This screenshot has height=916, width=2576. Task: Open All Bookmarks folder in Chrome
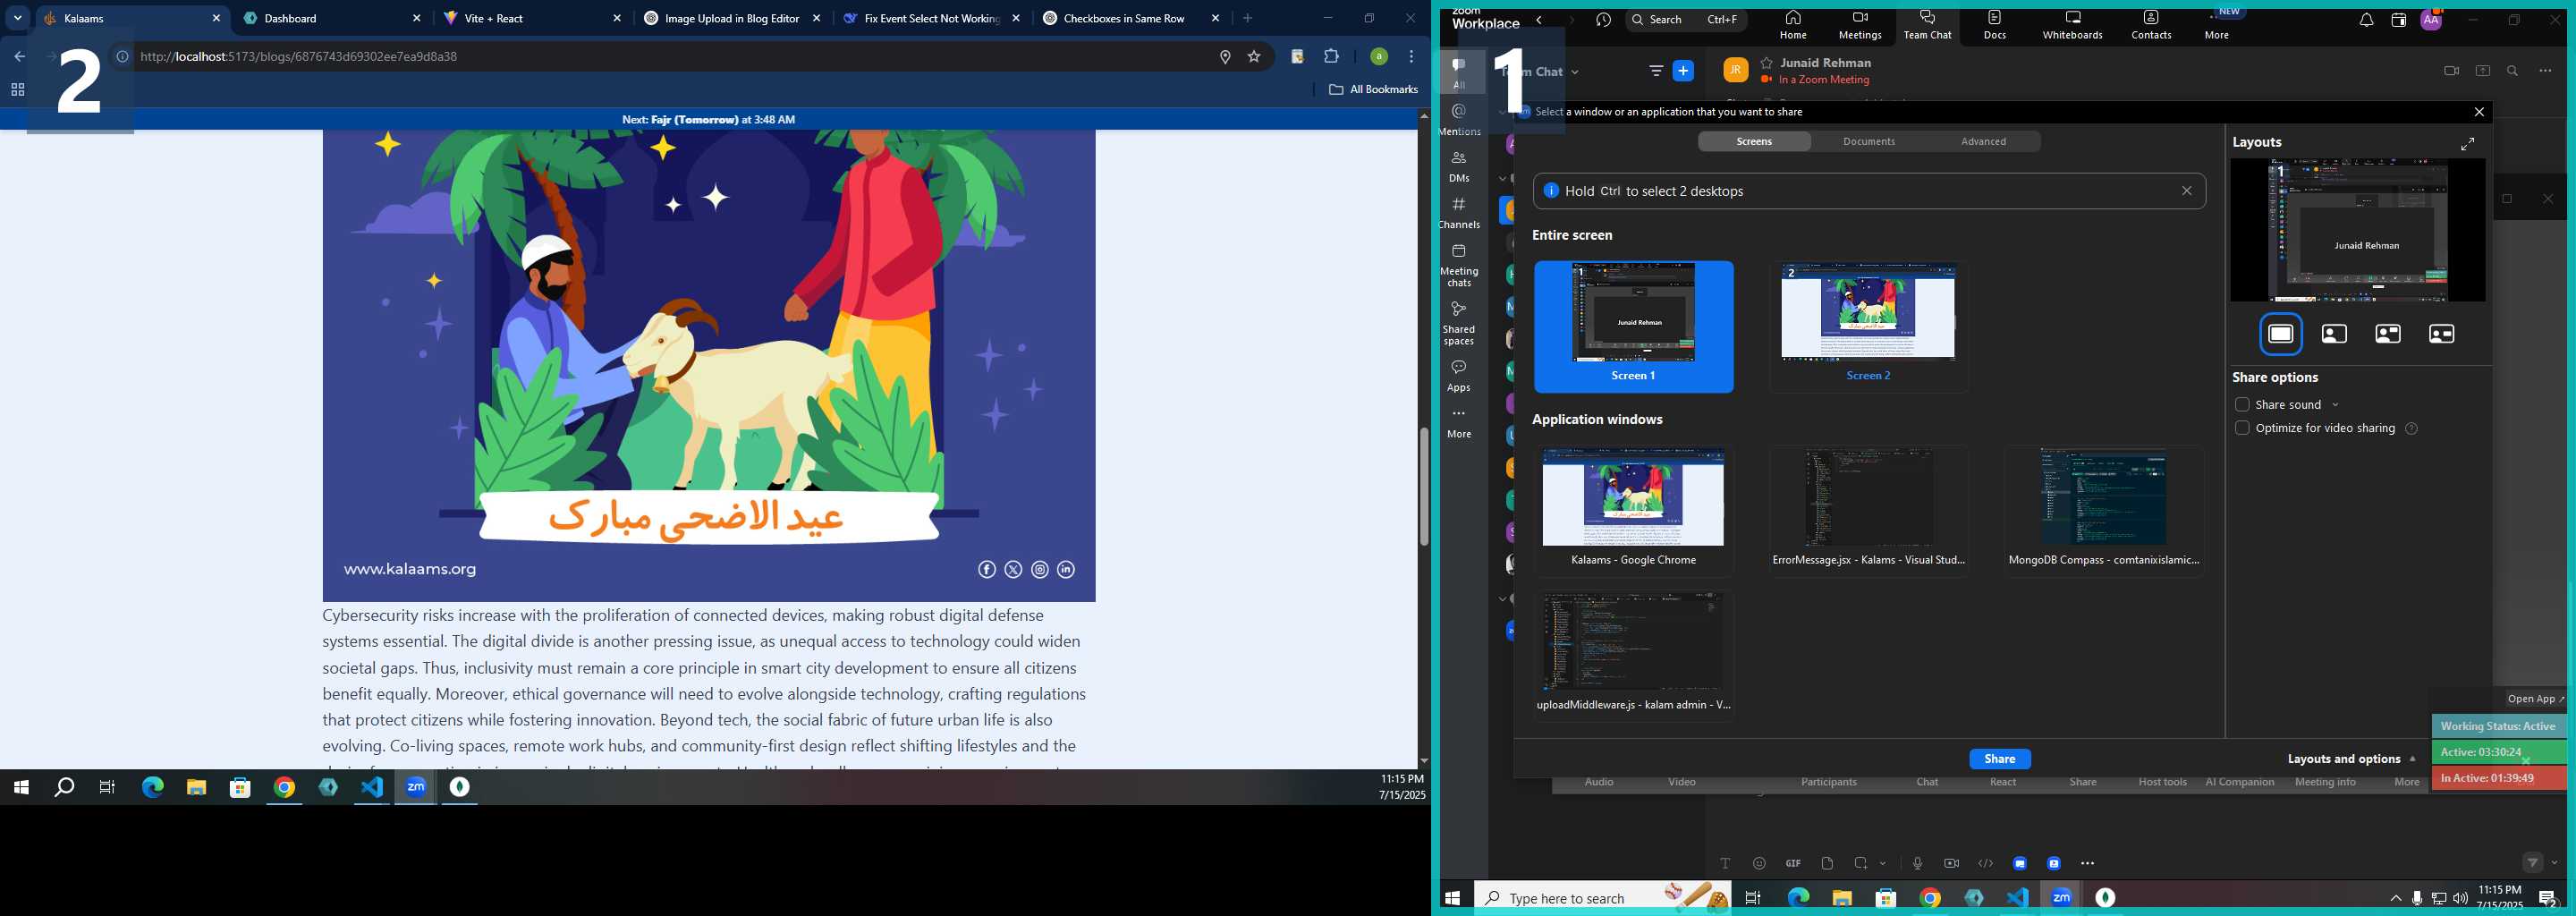[x=1373, y=89]
